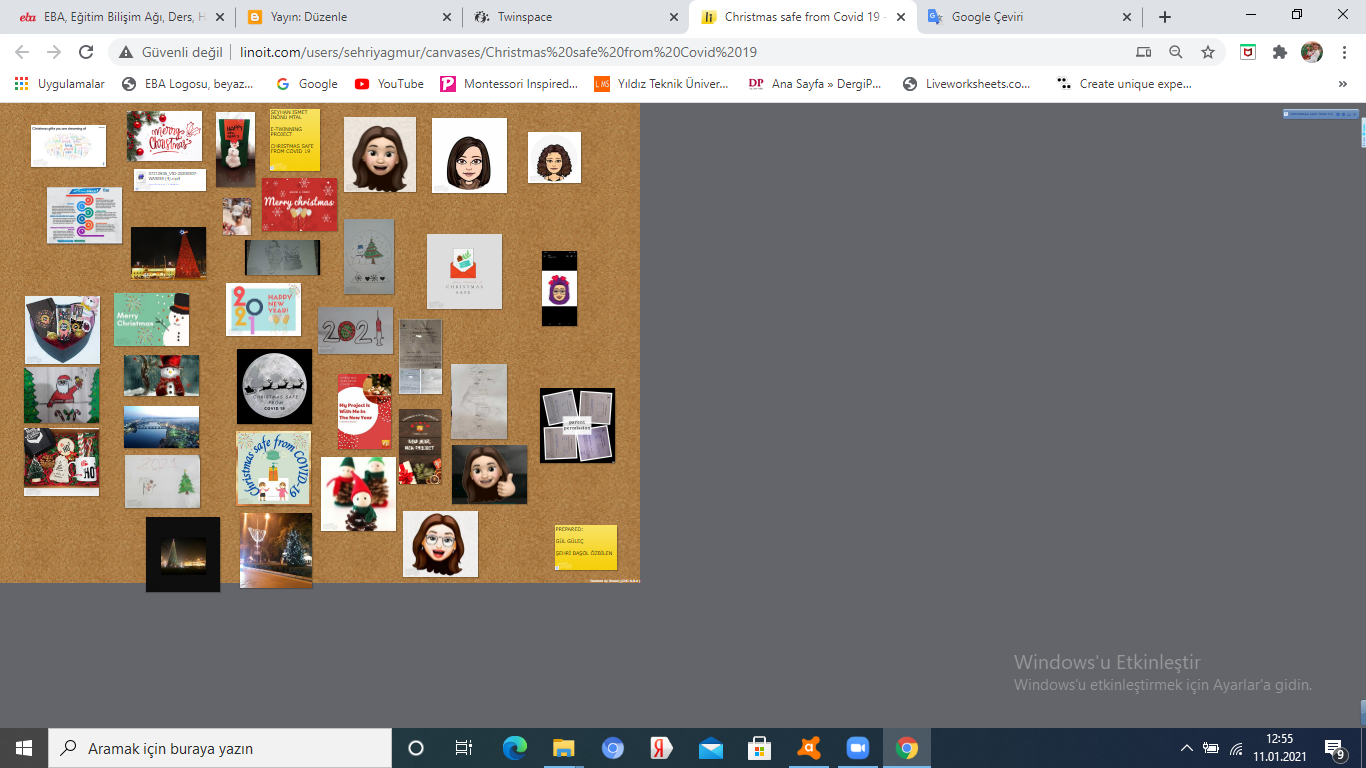Close the Twinspace tab
The image size is (1366, 768).
pyautogui.click(x=673, y=17)
